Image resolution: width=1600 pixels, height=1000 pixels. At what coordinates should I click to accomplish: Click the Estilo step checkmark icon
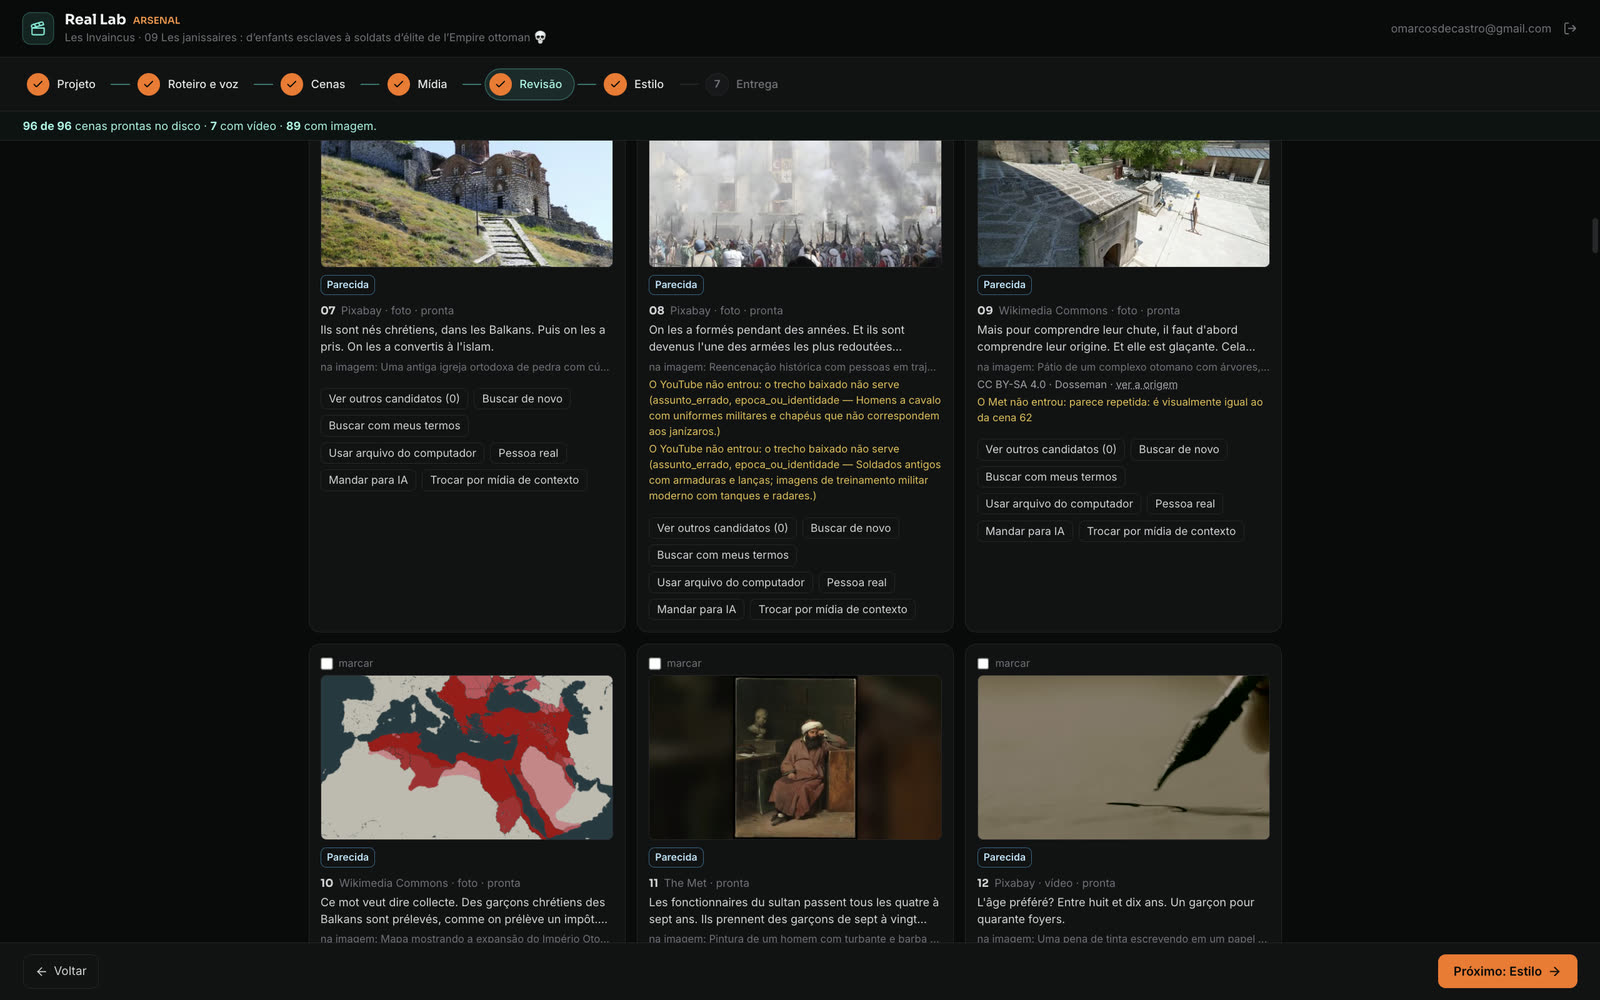click(615, 84)
